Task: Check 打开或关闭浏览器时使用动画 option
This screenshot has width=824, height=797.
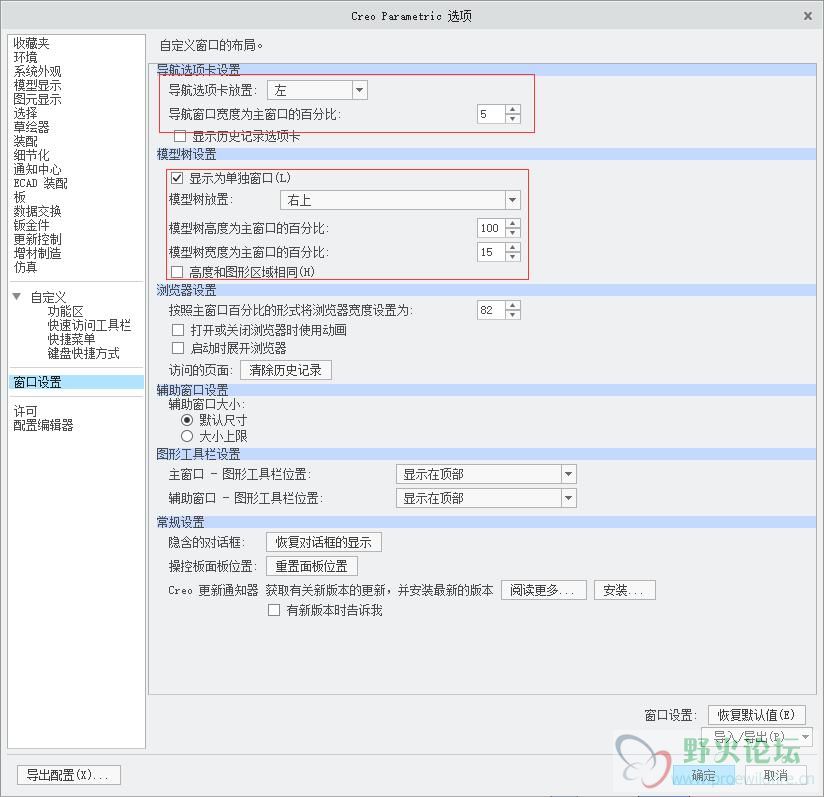Action: coord(178,330)
